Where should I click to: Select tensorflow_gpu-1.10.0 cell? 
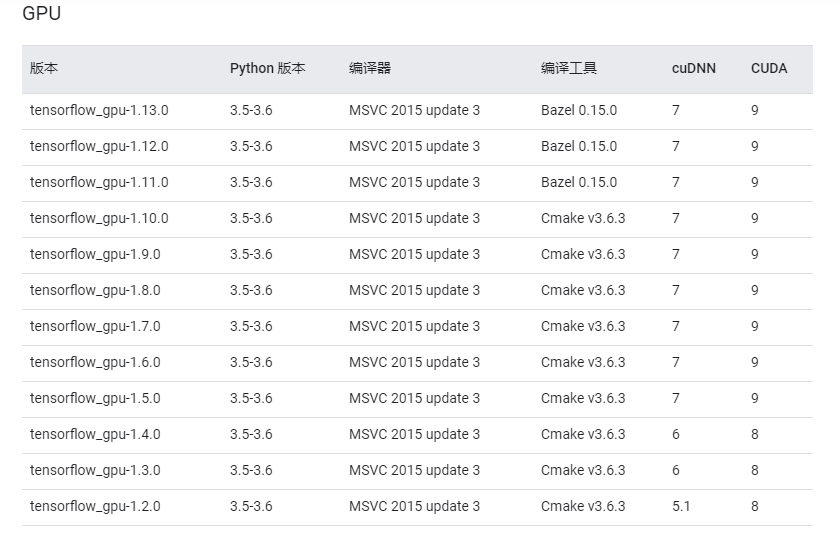99,219
